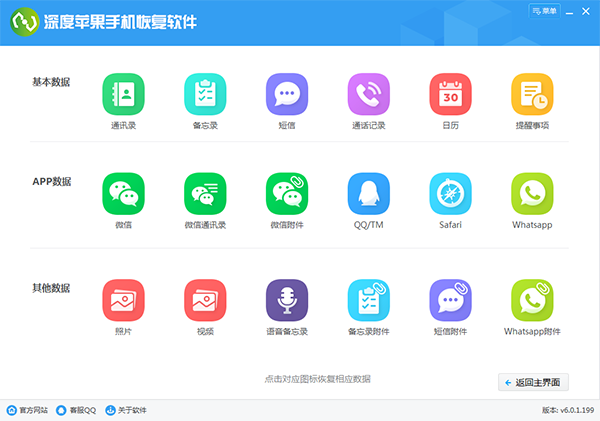Viewport: 600px width, 421px height.
Task: Open the 照片 photos icon
Action: point(123,299)
